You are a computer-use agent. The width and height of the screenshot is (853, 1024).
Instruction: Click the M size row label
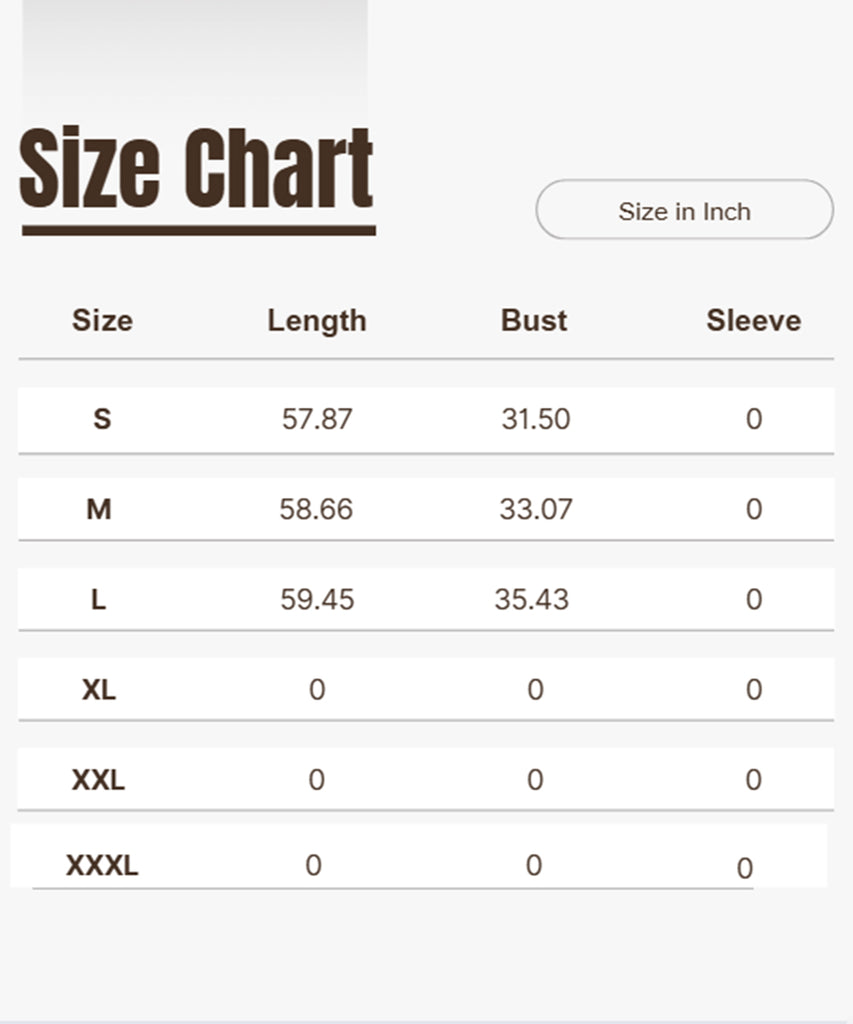[x=99, y=509]
